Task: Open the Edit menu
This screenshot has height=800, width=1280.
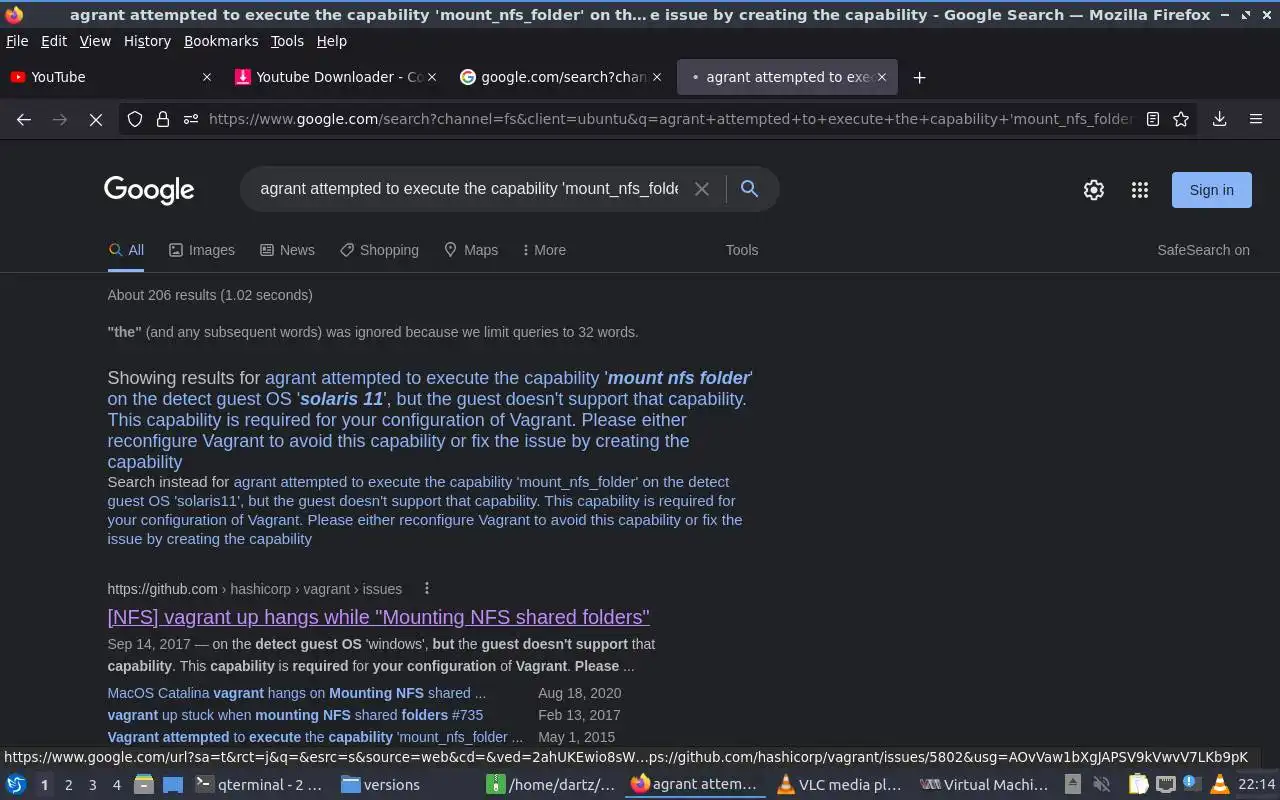Action: [54, 41]
